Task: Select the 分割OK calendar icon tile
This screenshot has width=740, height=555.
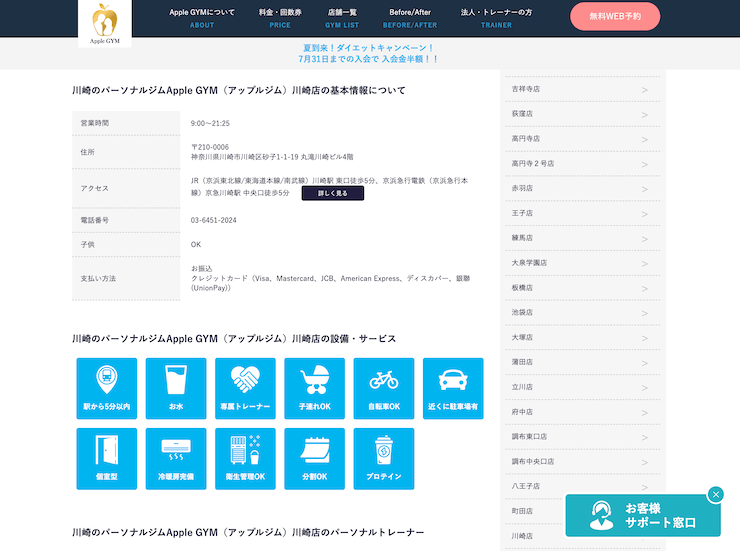Action: coord(315,459)
